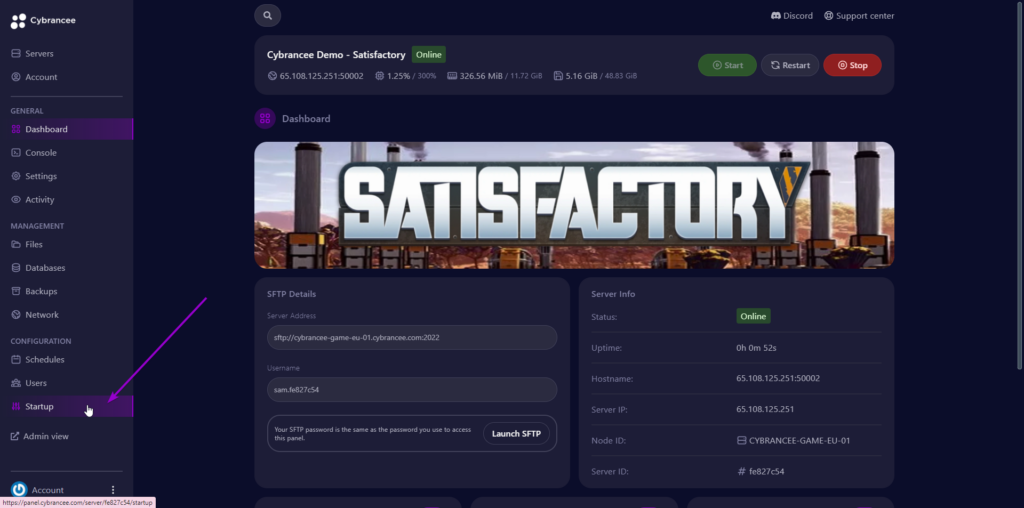Click the SFTP Username field

click(x=412, y=390)
